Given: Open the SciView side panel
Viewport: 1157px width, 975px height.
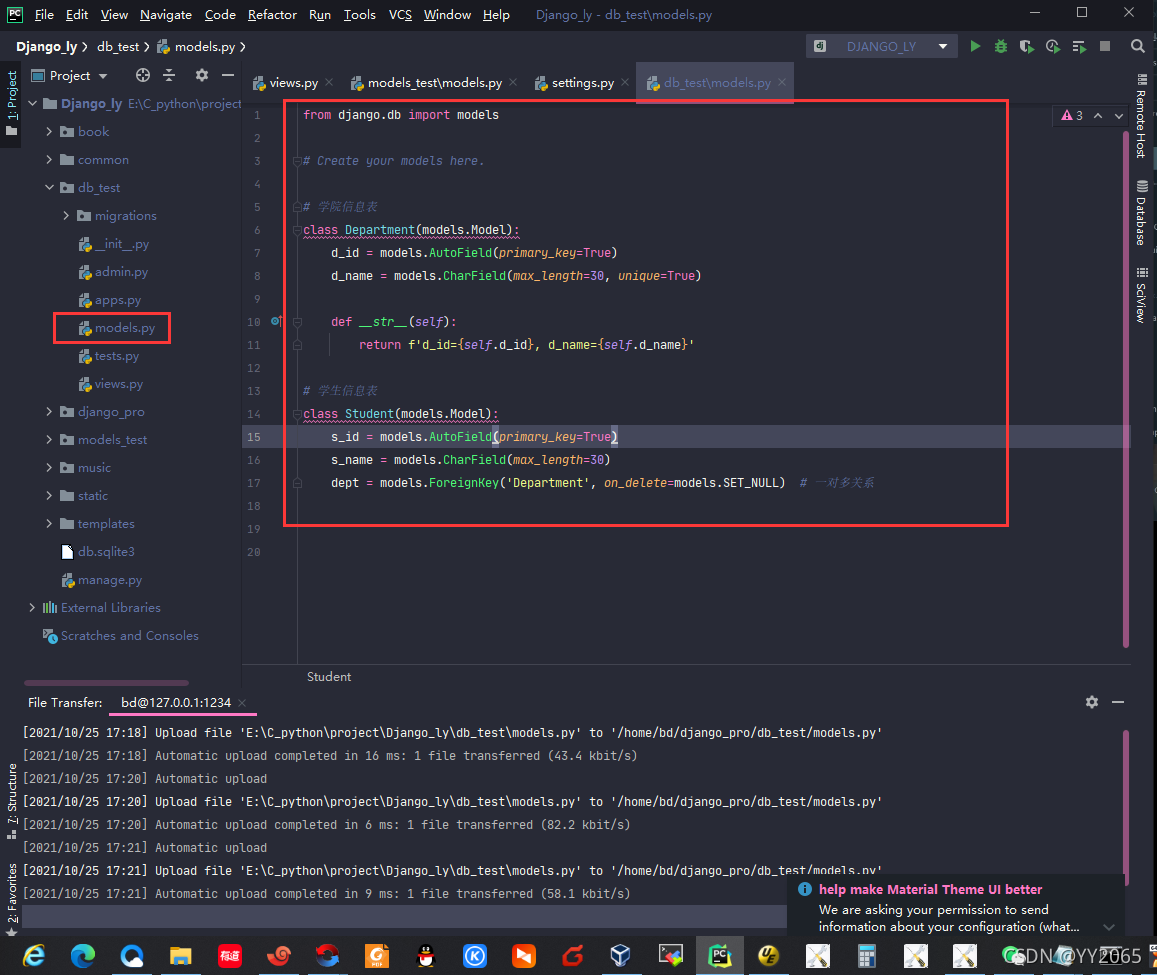Looking at the screenshot, I should 1142,295.
